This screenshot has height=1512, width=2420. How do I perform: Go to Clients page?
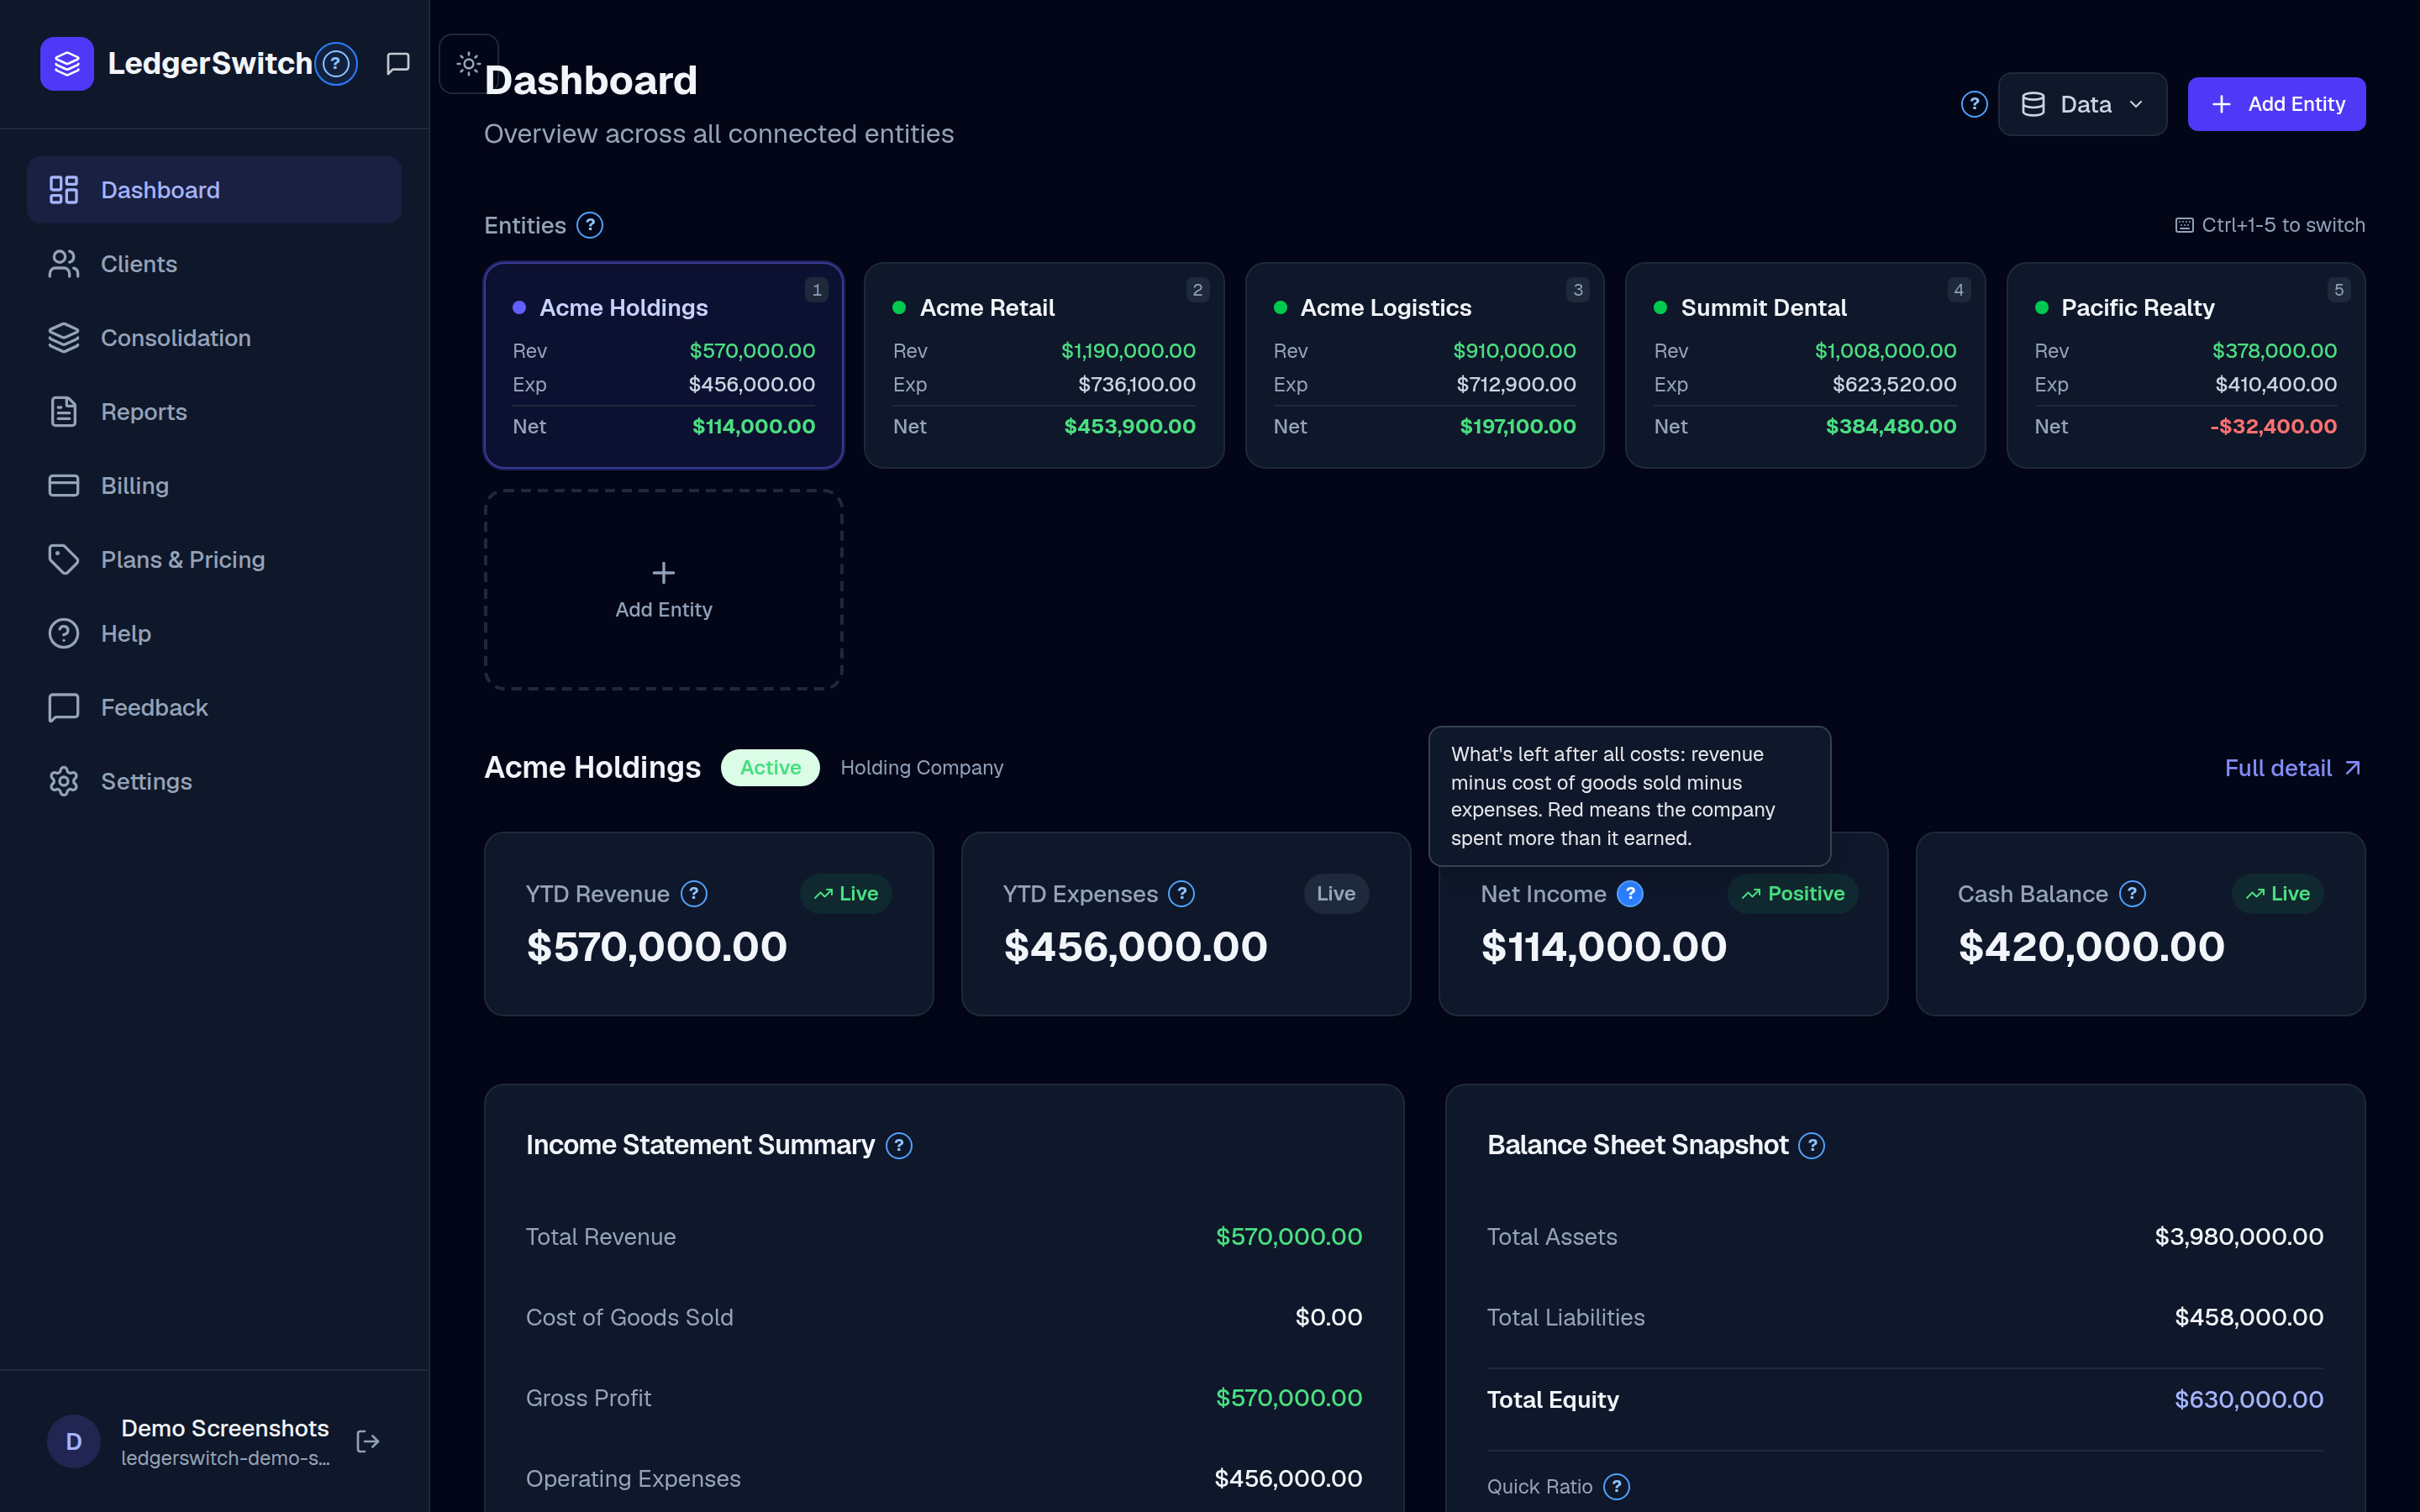214,264
